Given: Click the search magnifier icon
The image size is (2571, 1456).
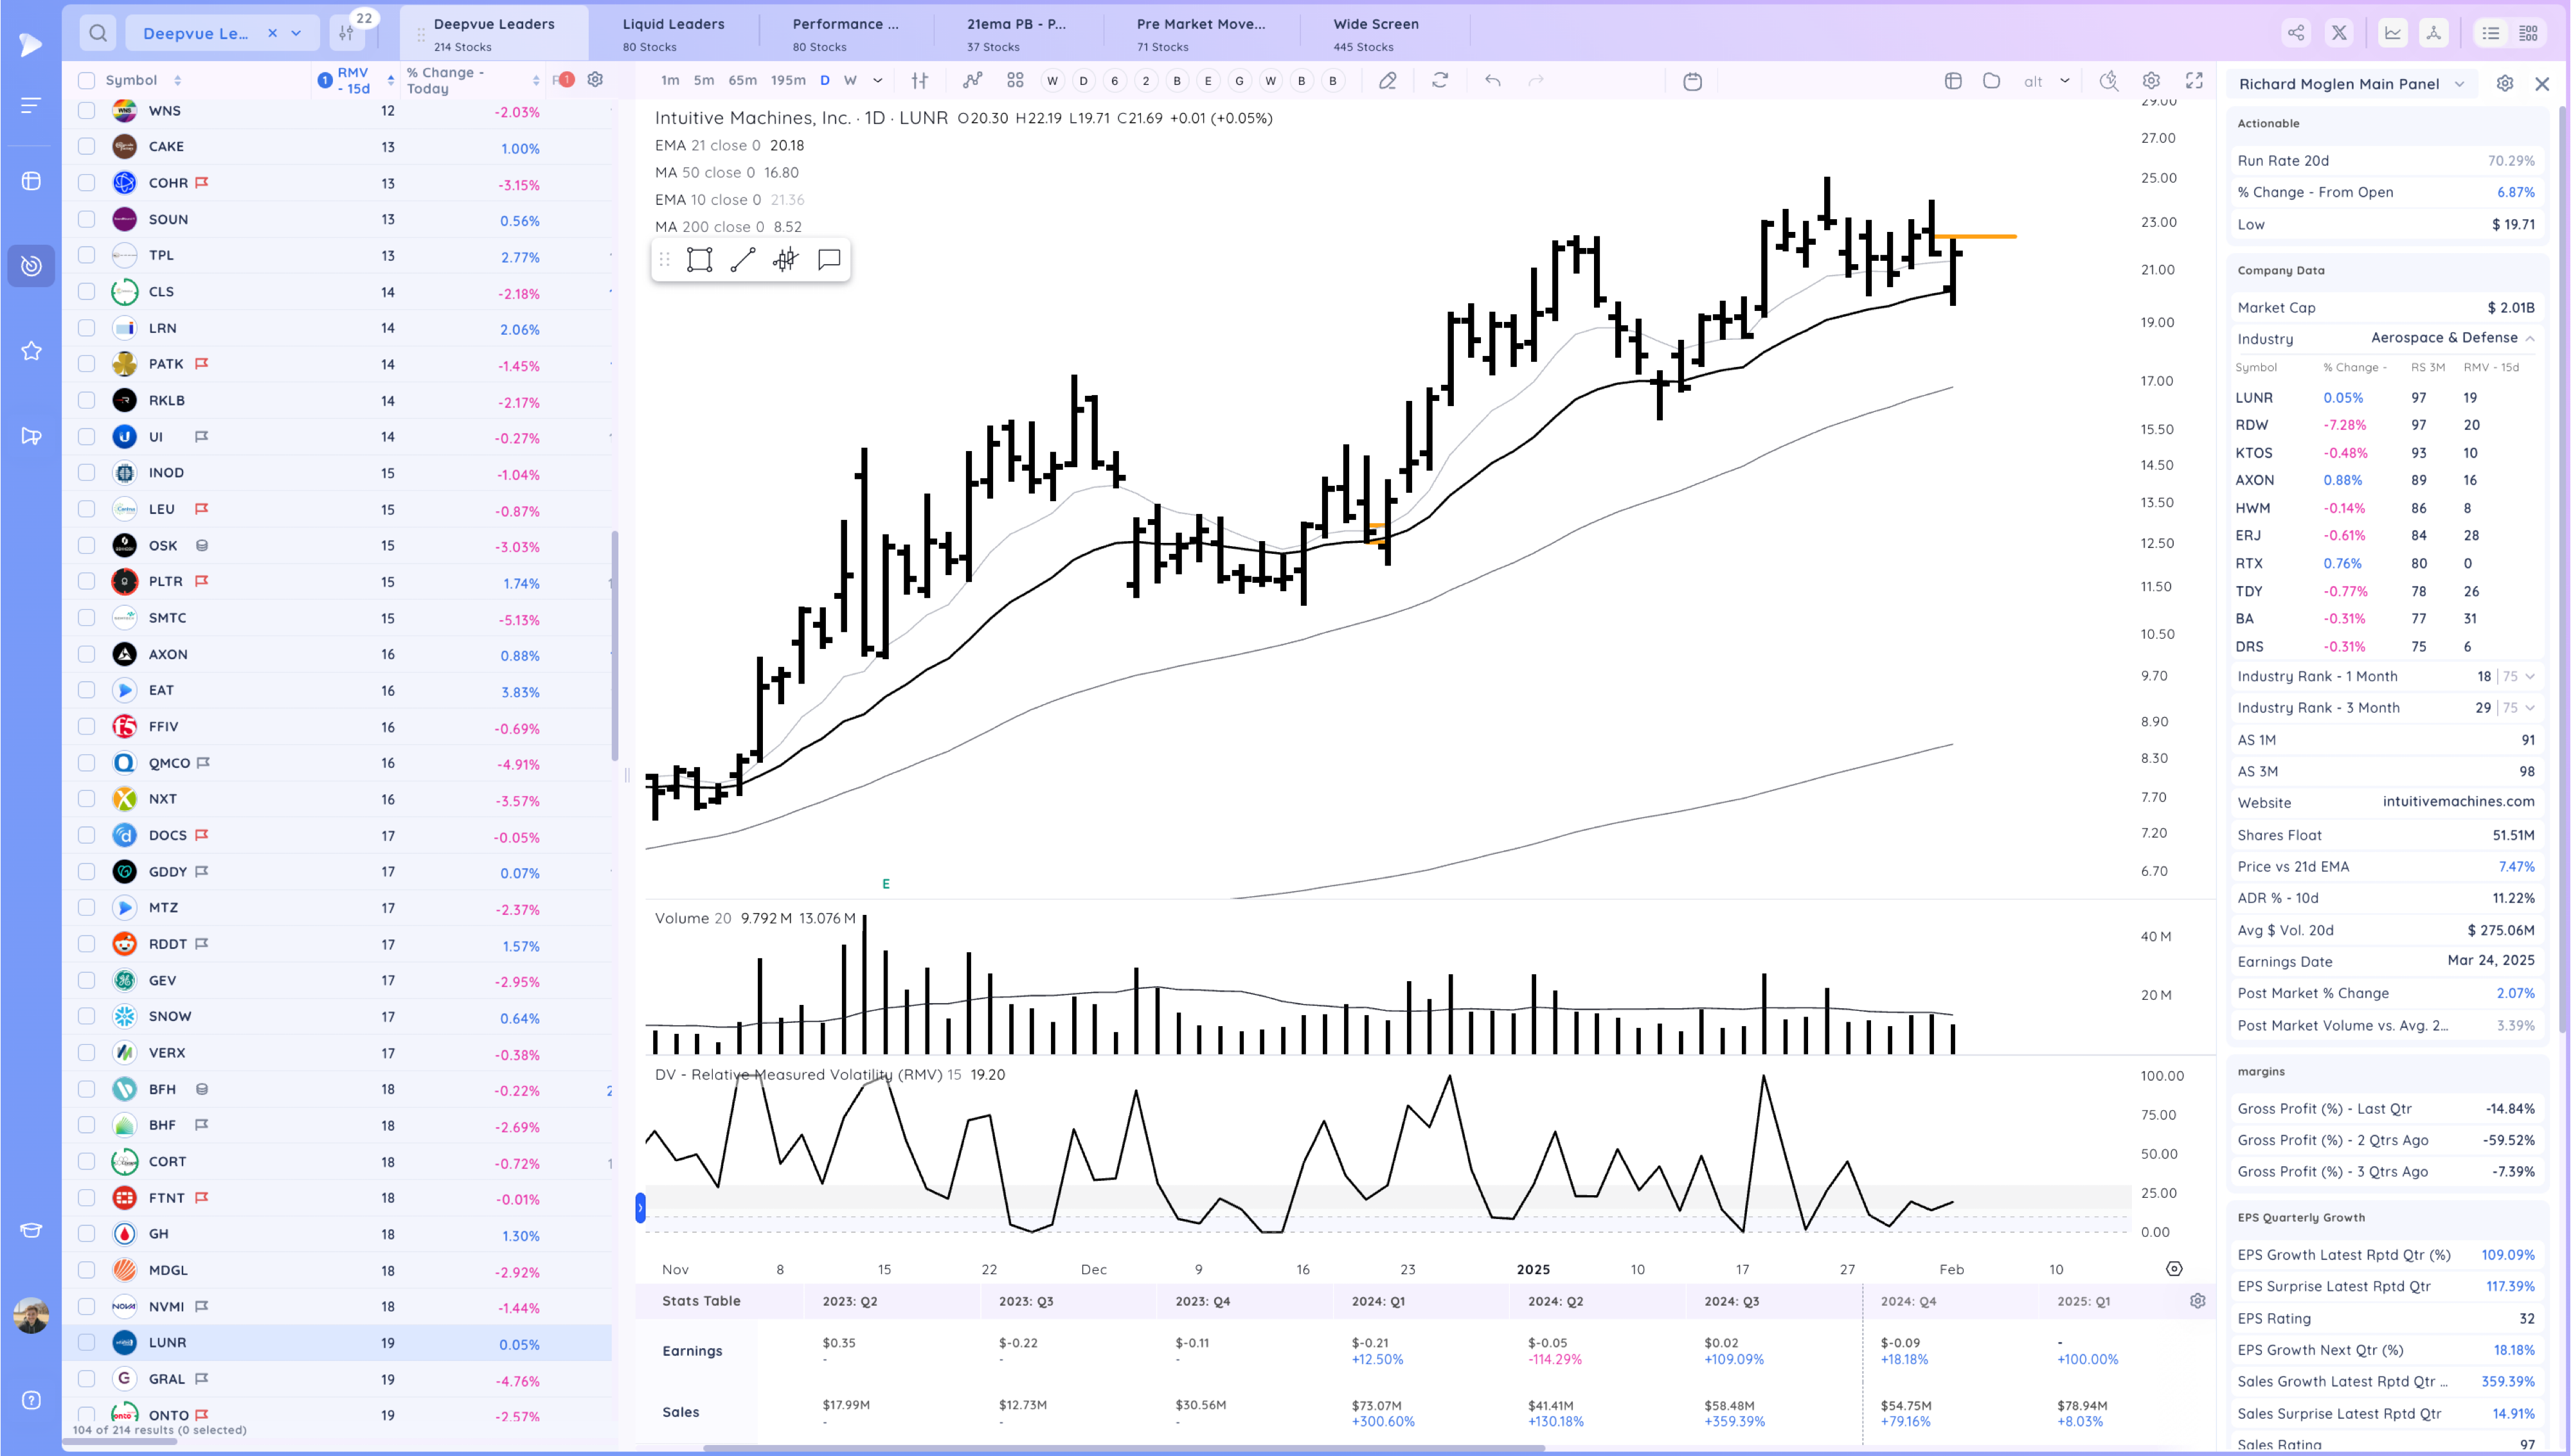Looking at the screenshot, I should (97, 33).
